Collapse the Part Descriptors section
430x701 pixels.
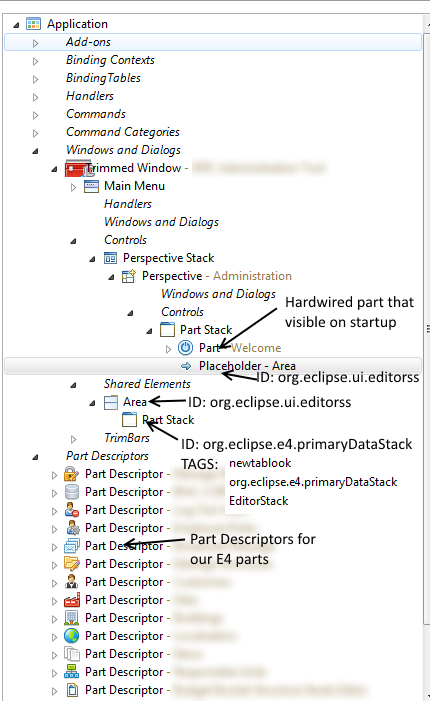click(35, 457)
